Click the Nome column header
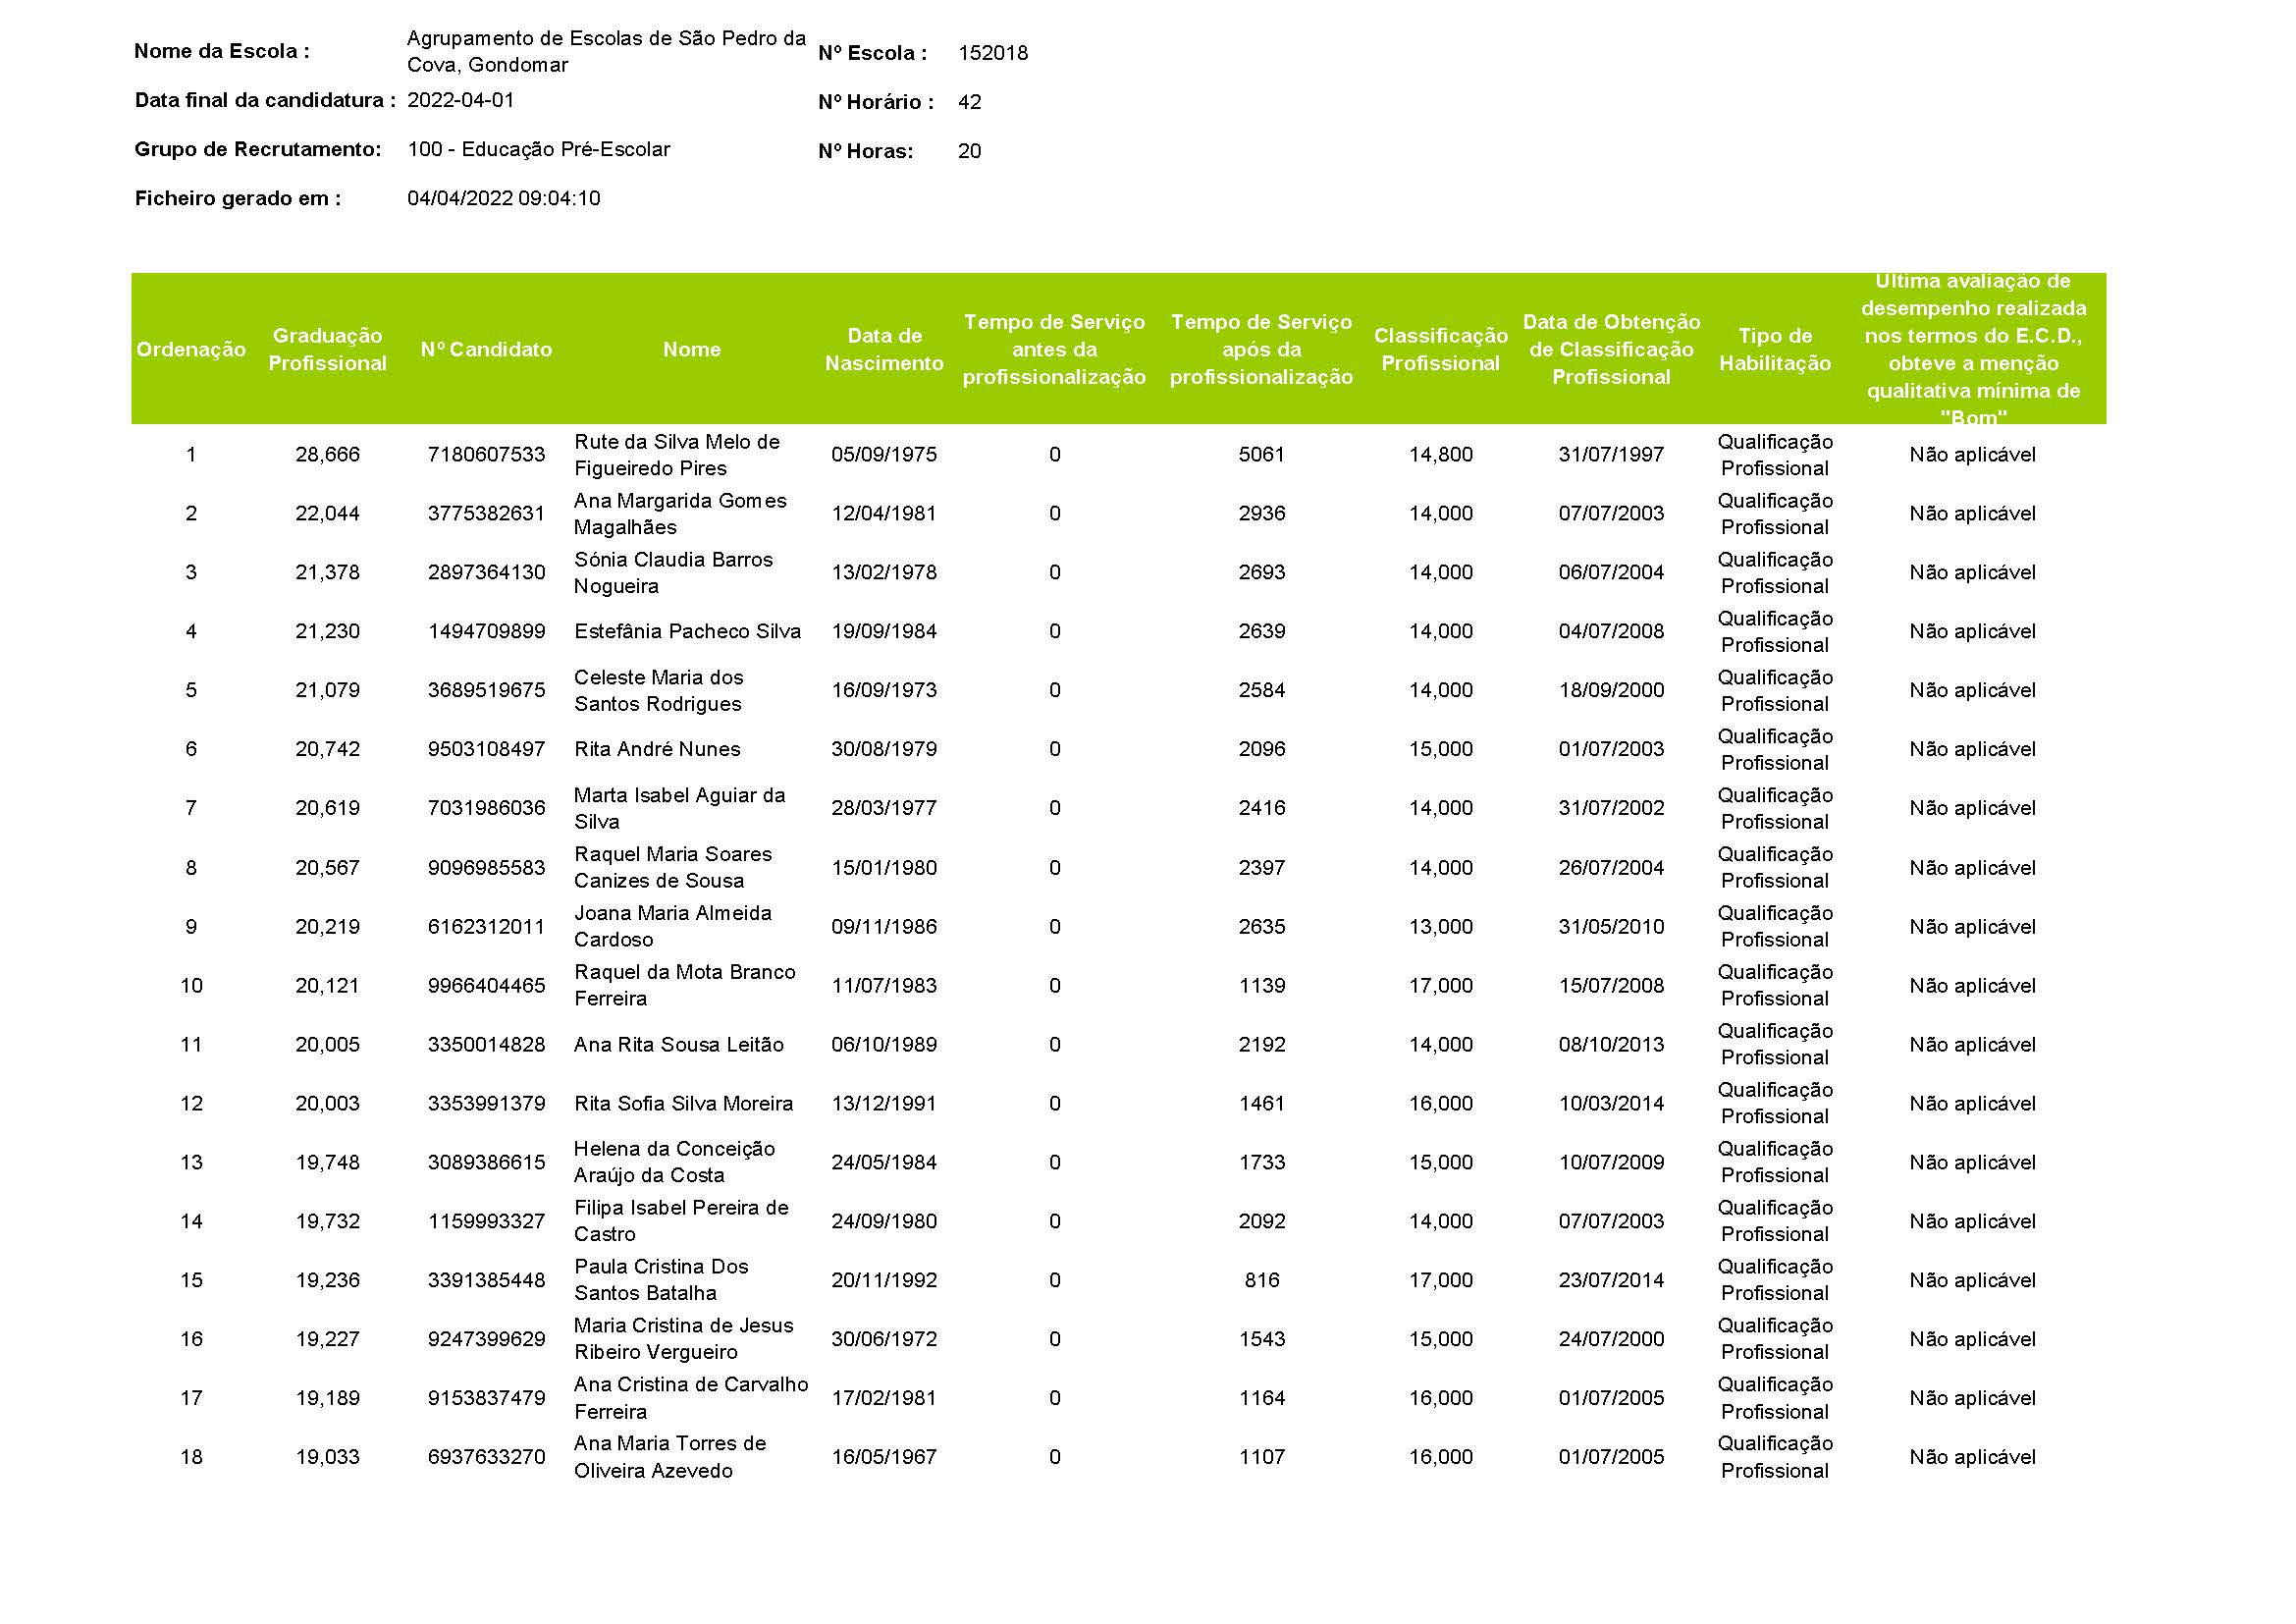The height and width of the screenshot is (1624, 2296). pyautogui.click(x=691, y=349)
